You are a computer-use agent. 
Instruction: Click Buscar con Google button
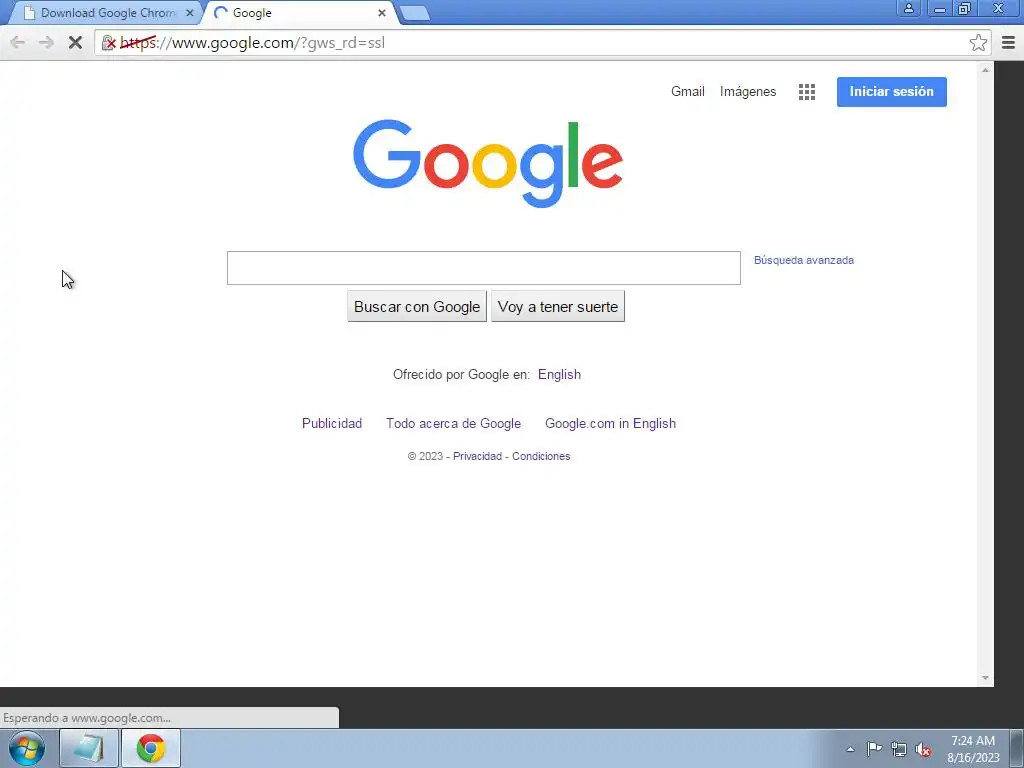click(417, 306)
